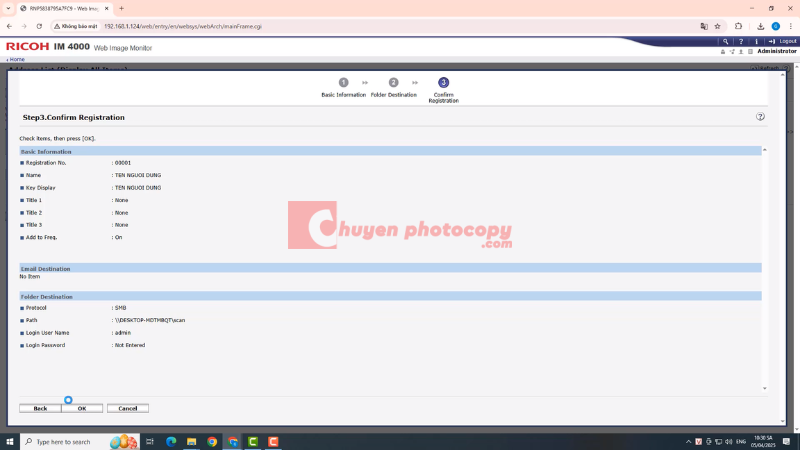Click path value \\DESKTOP-MDTMBQT\scan
The height and width of the screenshot is (450, 800).
[150, 320]
